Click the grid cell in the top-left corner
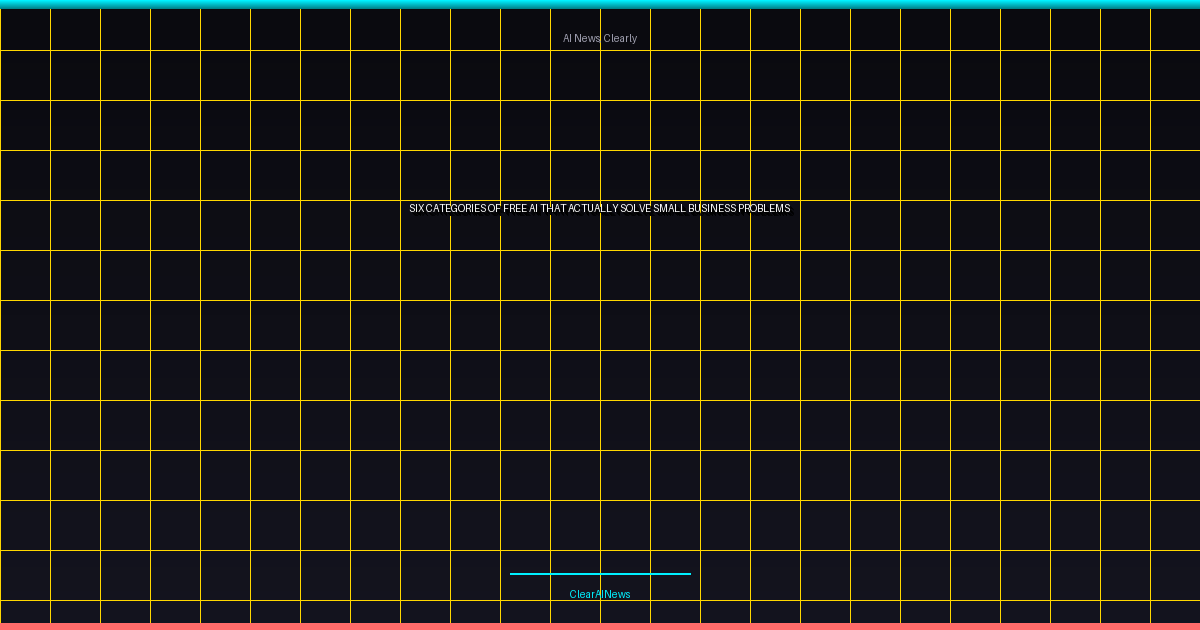The height and width of the screenshot is (630, 1200). pyautogui.click(x=25, y=29)
